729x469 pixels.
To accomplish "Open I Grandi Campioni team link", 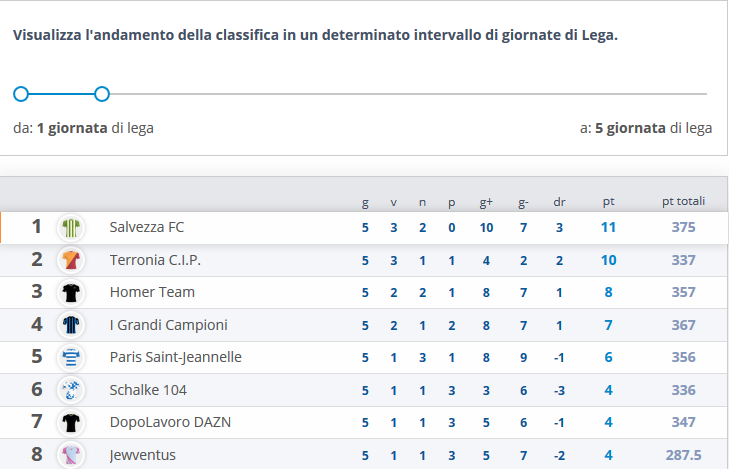I will 168,325.
